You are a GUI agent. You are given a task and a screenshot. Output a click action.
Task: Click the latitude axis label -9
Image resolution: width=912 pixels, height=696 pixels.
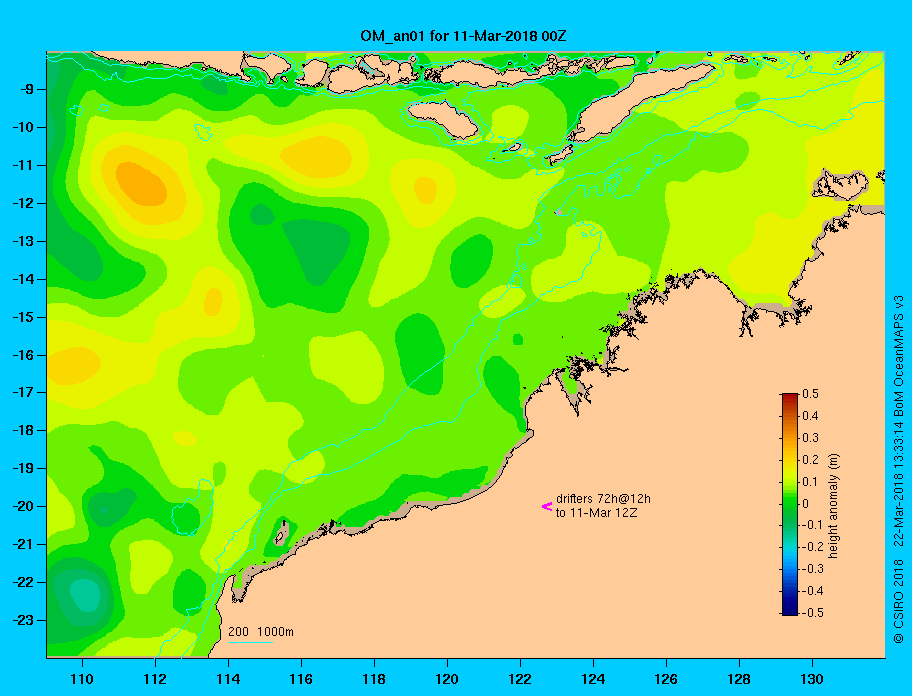[x=28, y=90]
